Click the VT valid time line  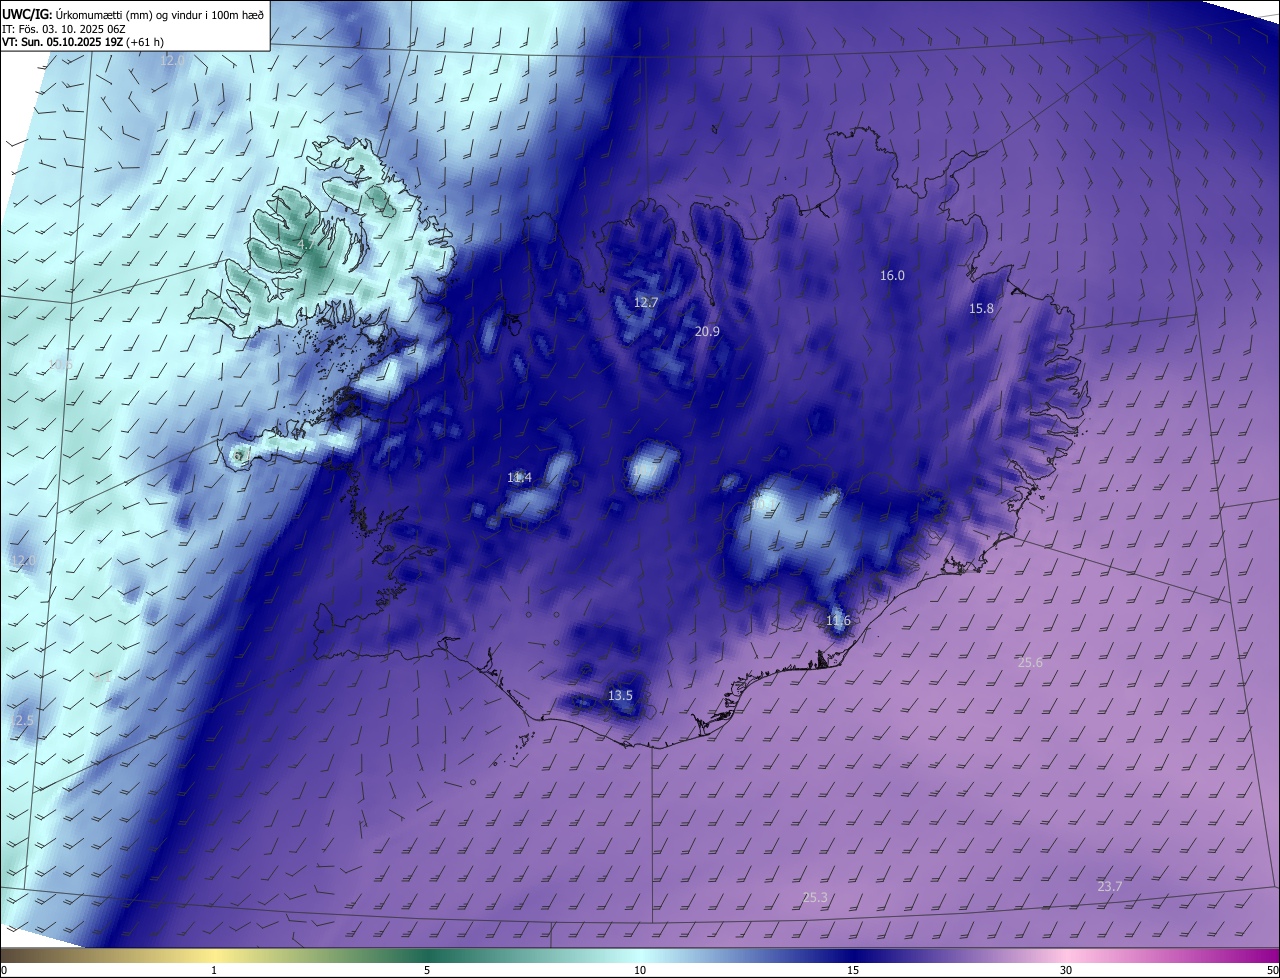click(x=83, y=42)
